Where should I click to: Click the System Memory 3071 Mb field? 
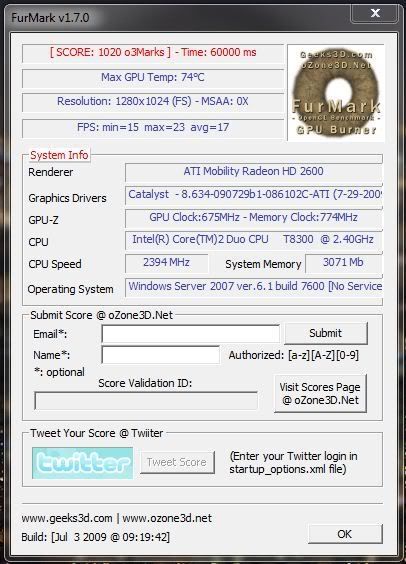(x=343, y=263)
